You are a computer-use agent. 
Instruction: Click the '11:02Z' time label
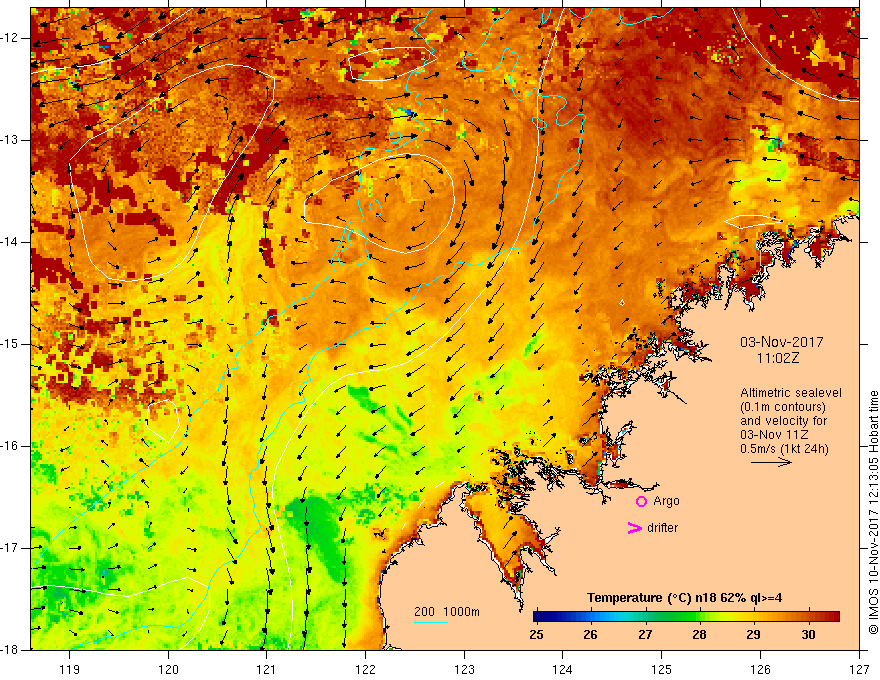click(x=777, y=358)
